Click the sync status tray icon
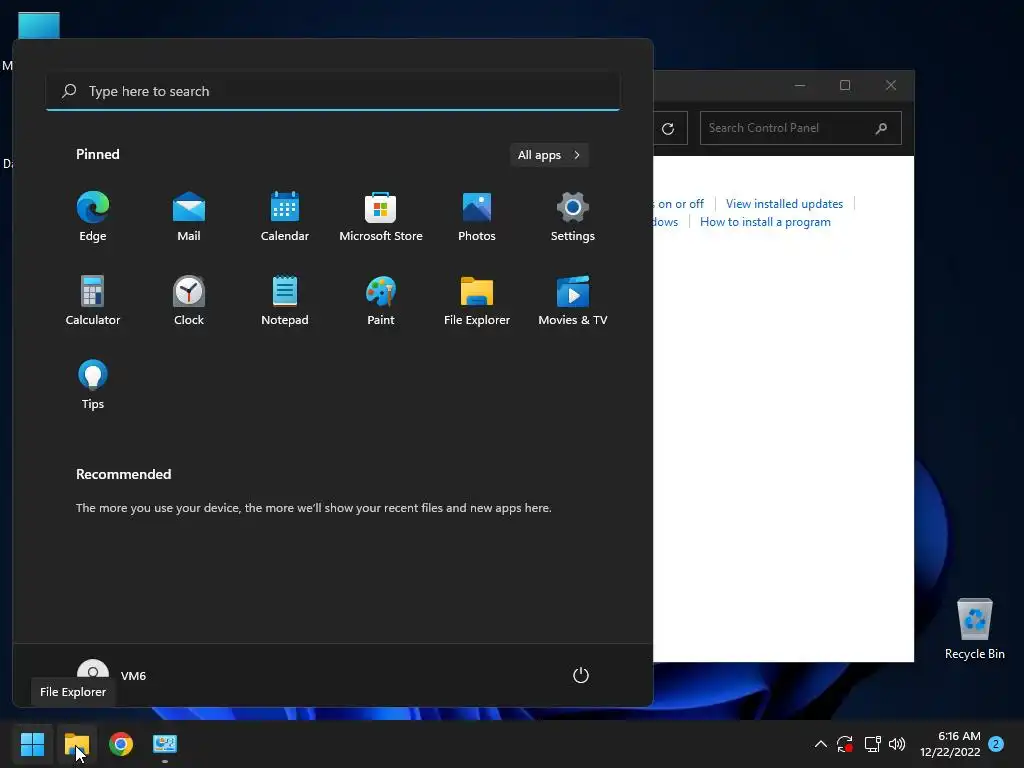The image size is (1024, 768). tap(845, 744)
